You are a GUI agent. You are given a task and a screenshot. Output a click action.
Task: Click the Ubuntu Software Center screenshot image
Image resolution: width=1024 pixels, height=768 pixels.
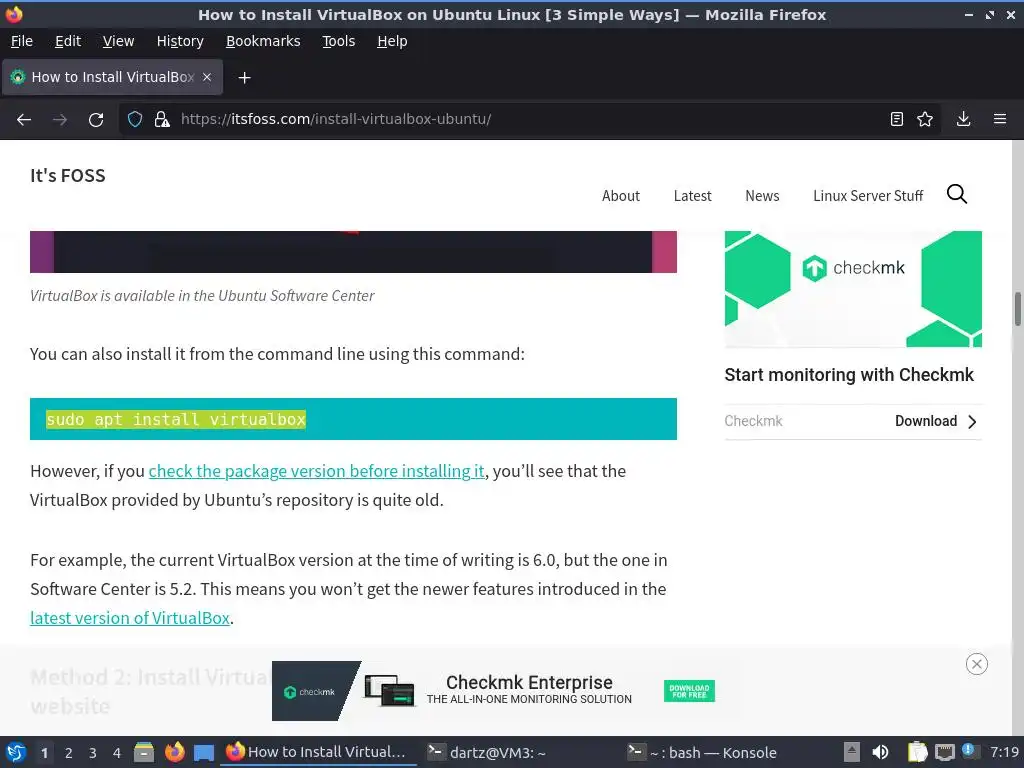(353, 251)
